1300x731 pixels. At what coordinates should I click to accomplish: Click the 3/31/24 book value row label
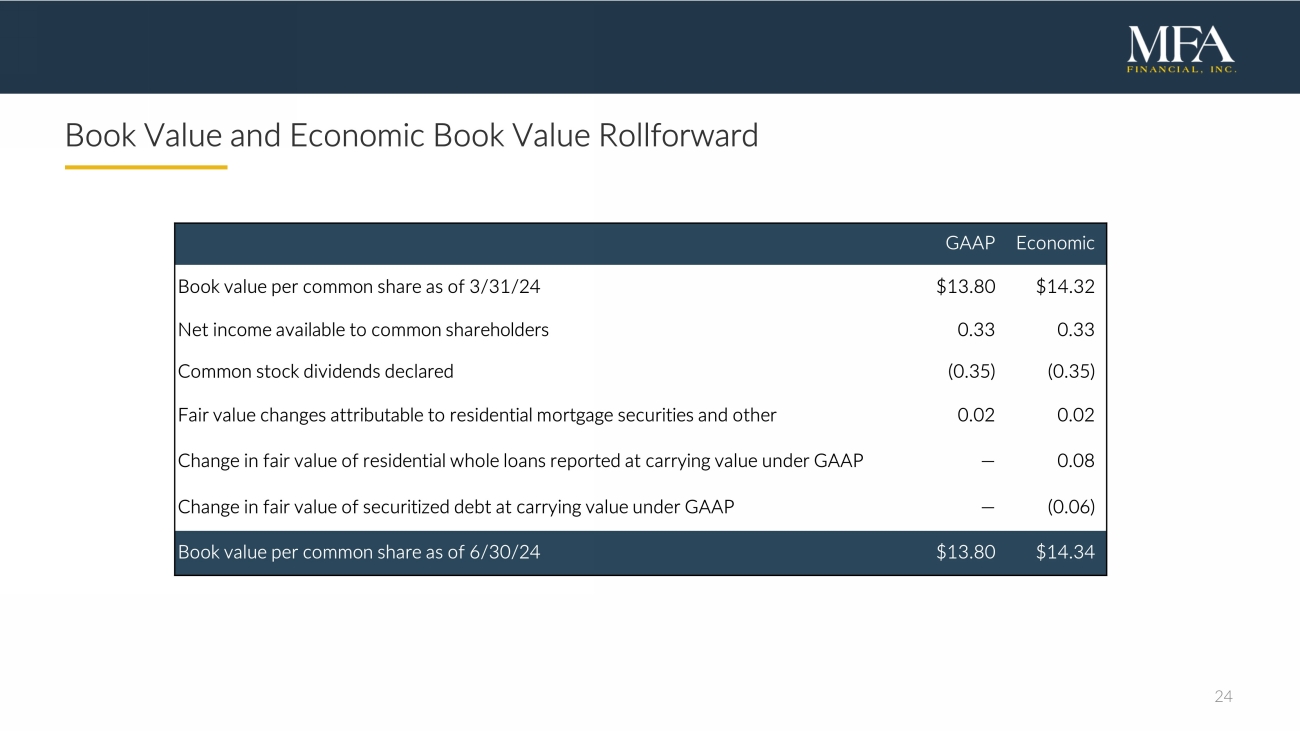(359, 287)
